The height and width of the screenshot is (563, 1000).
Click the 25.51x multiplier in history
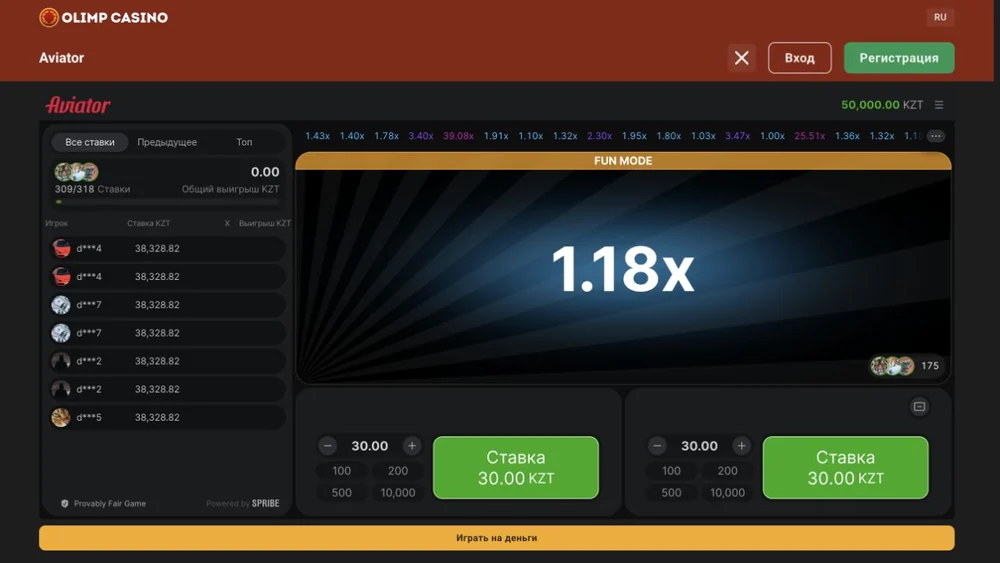[x=809, y=136]
